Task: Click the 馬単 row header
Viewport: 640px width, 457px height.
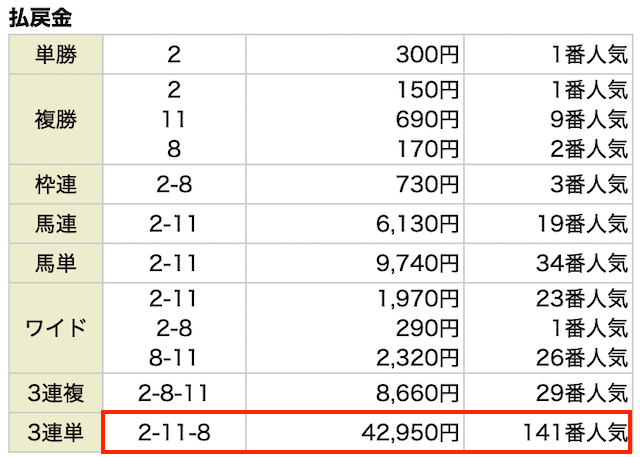Action: [x=56, y=263]
